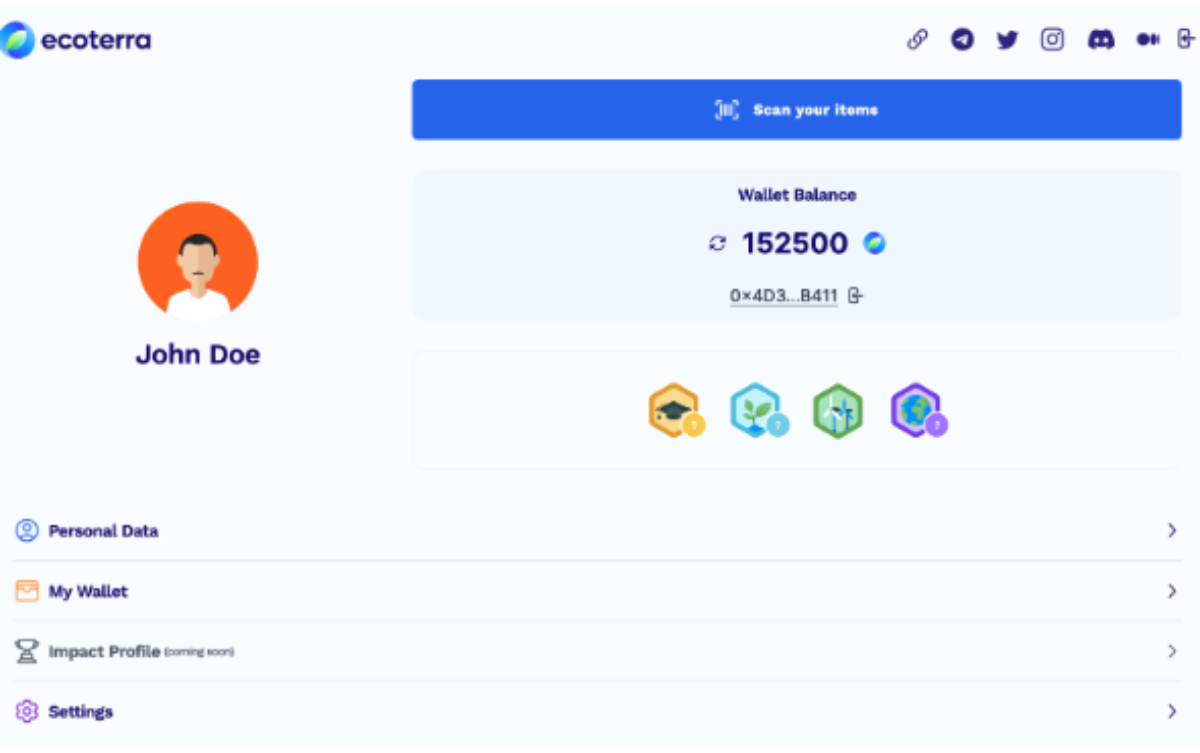Screen dimensions: 1200x753
Task: Click the wind turbine badge
Action: [x=837, y=410]
